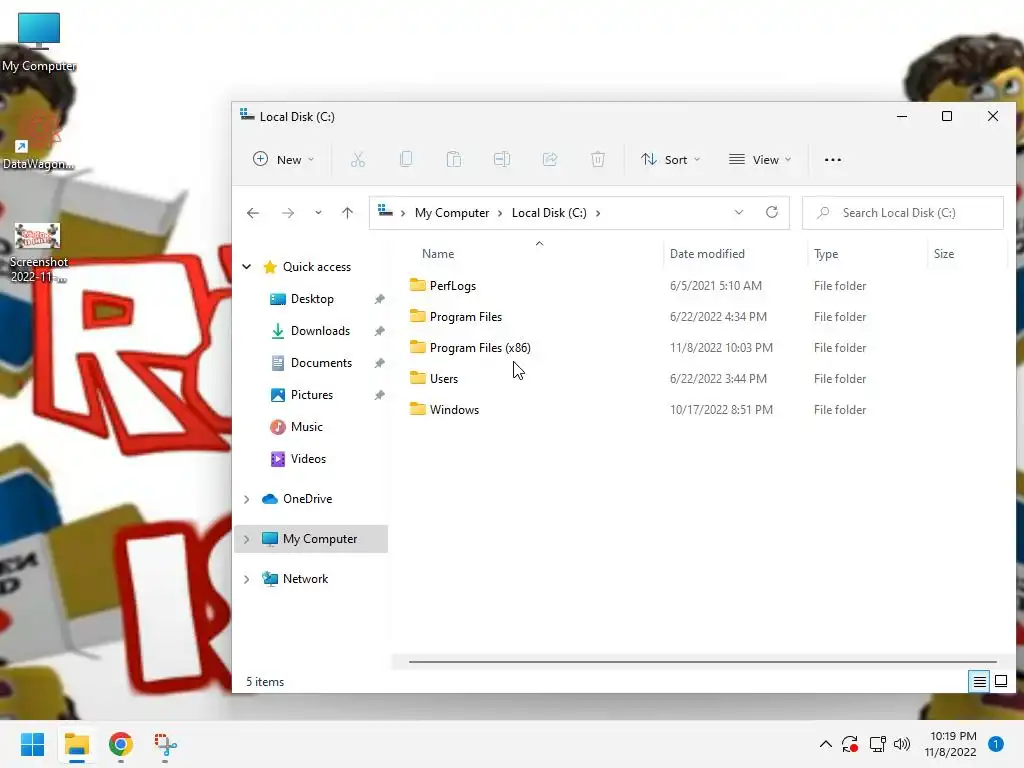Open Downloads in Quick access

320,331
